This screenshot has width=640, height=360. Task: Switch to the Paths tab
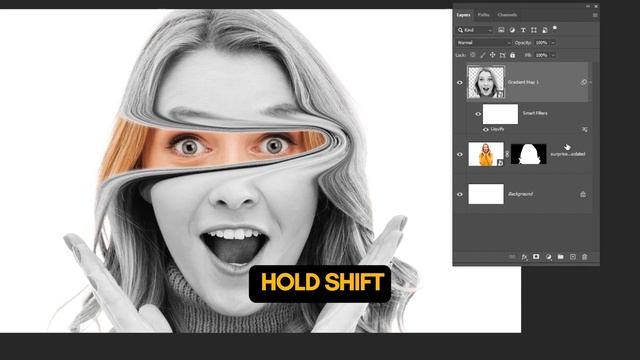pyautogui.click(x=483, y=15)
